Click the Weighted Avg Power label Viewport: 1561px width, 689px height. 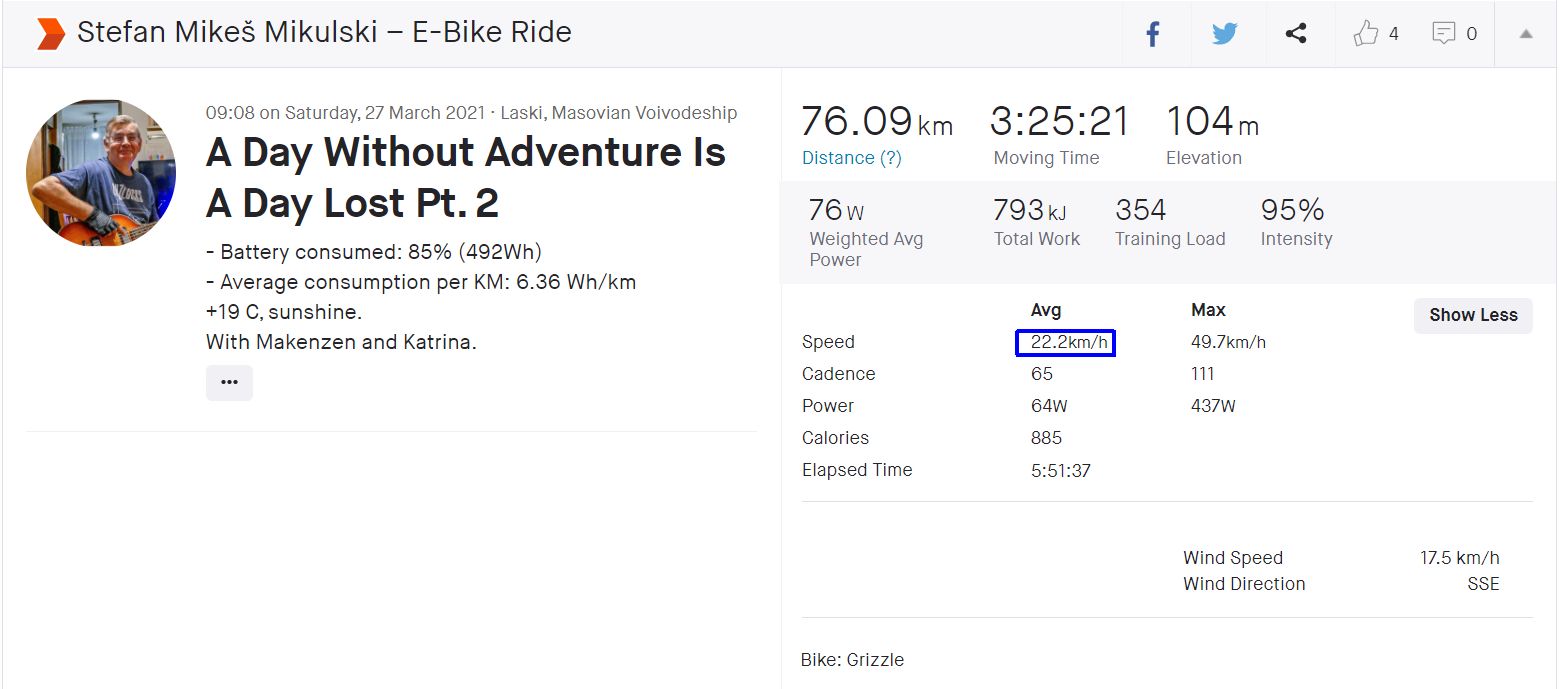click(866, 249)
